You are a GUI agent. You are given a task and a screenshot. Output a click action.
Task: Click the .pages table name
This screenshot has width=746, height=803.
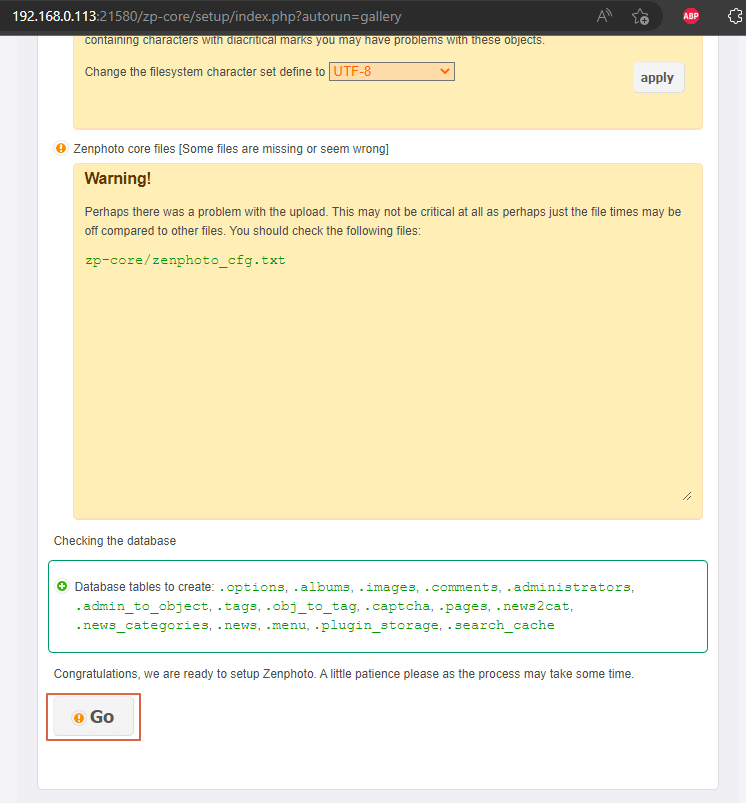463,606
